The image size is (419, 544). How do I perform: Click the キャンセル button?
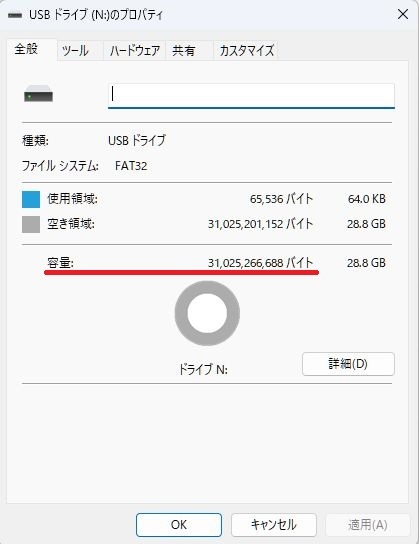coord(274,525)
